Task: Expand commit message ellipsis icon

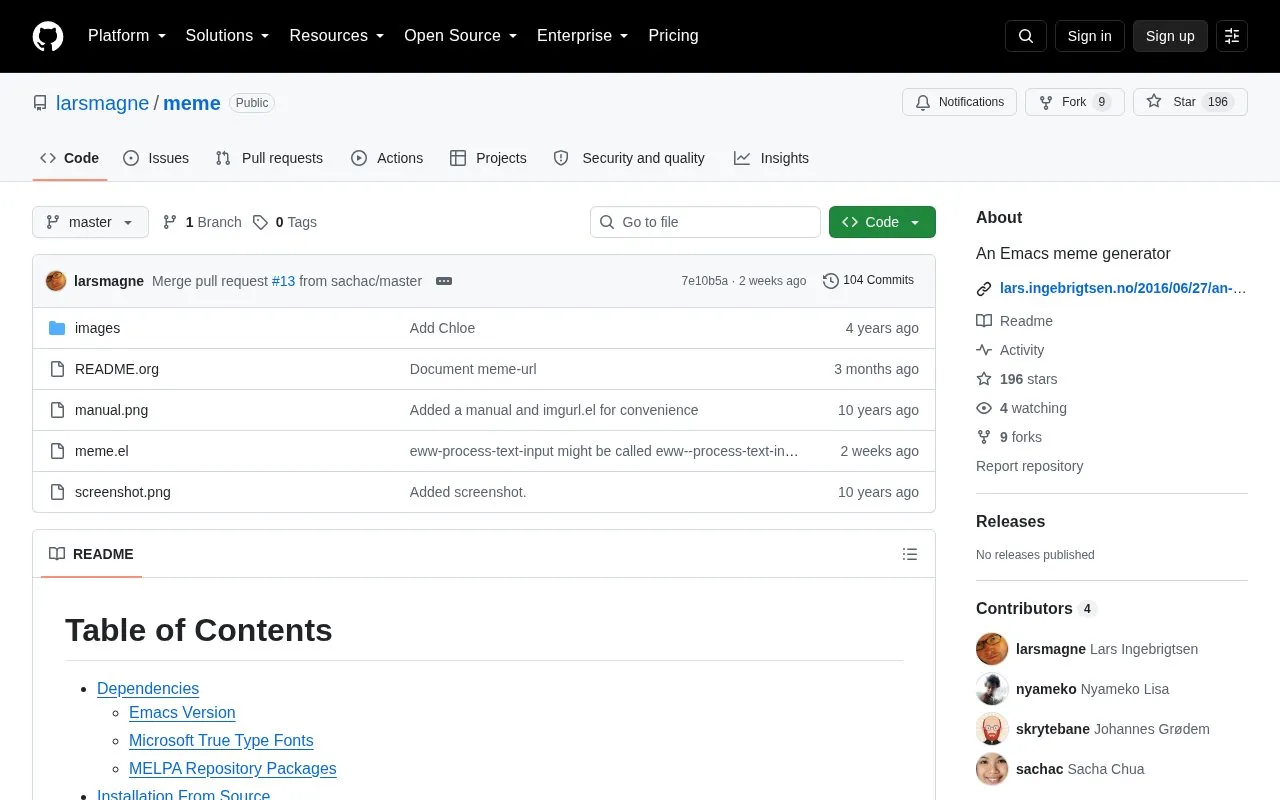Action: (x=444, y=281)
